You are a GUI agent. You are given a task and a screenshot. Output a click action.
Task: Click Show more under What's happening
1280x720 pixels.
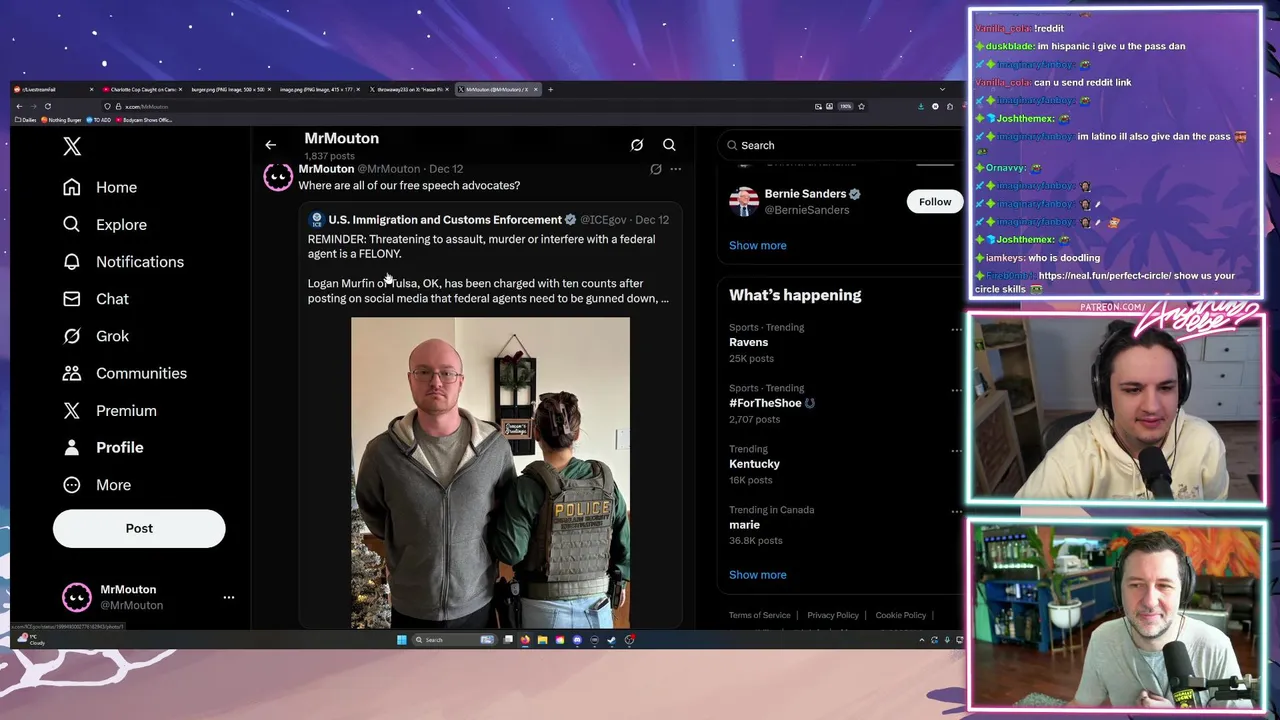(757, 575)
